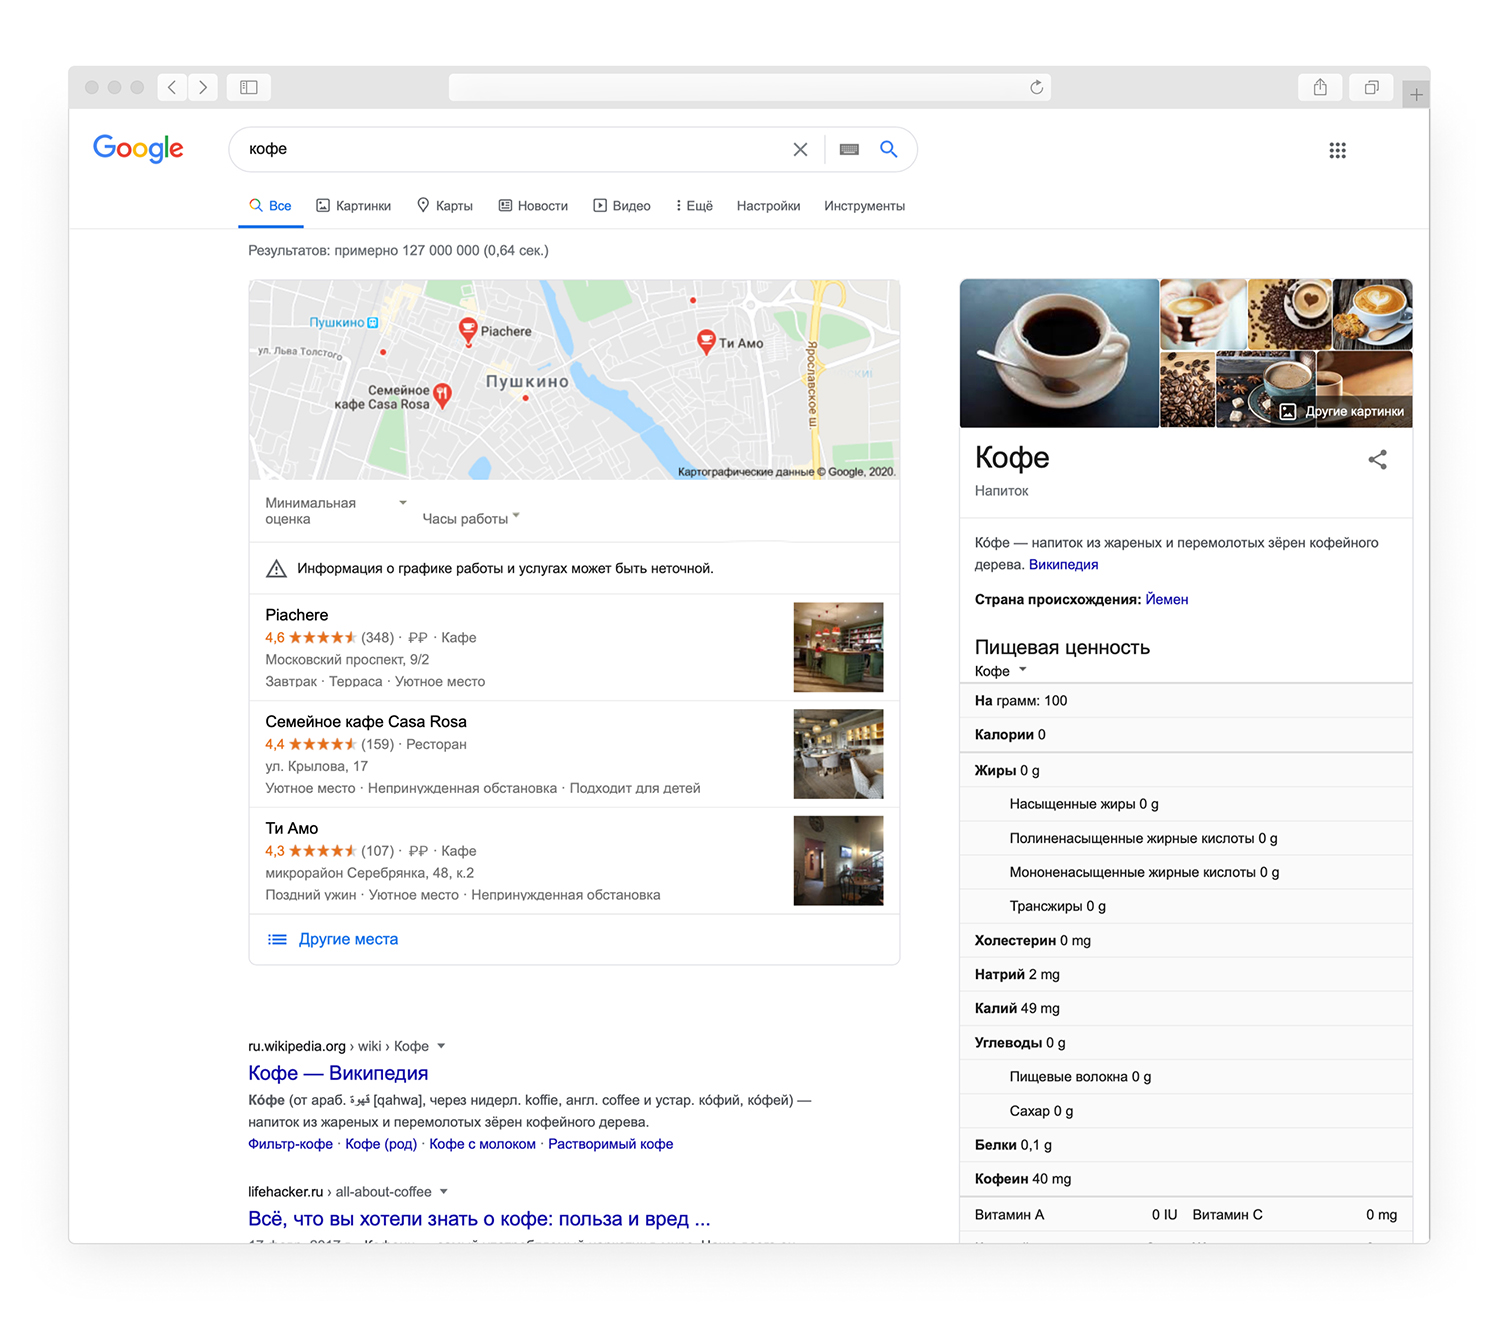Viewport: 1500px width, 1327px height.
Task: Toggle the Safari sidebar
Action: click(x=249, y=88)
